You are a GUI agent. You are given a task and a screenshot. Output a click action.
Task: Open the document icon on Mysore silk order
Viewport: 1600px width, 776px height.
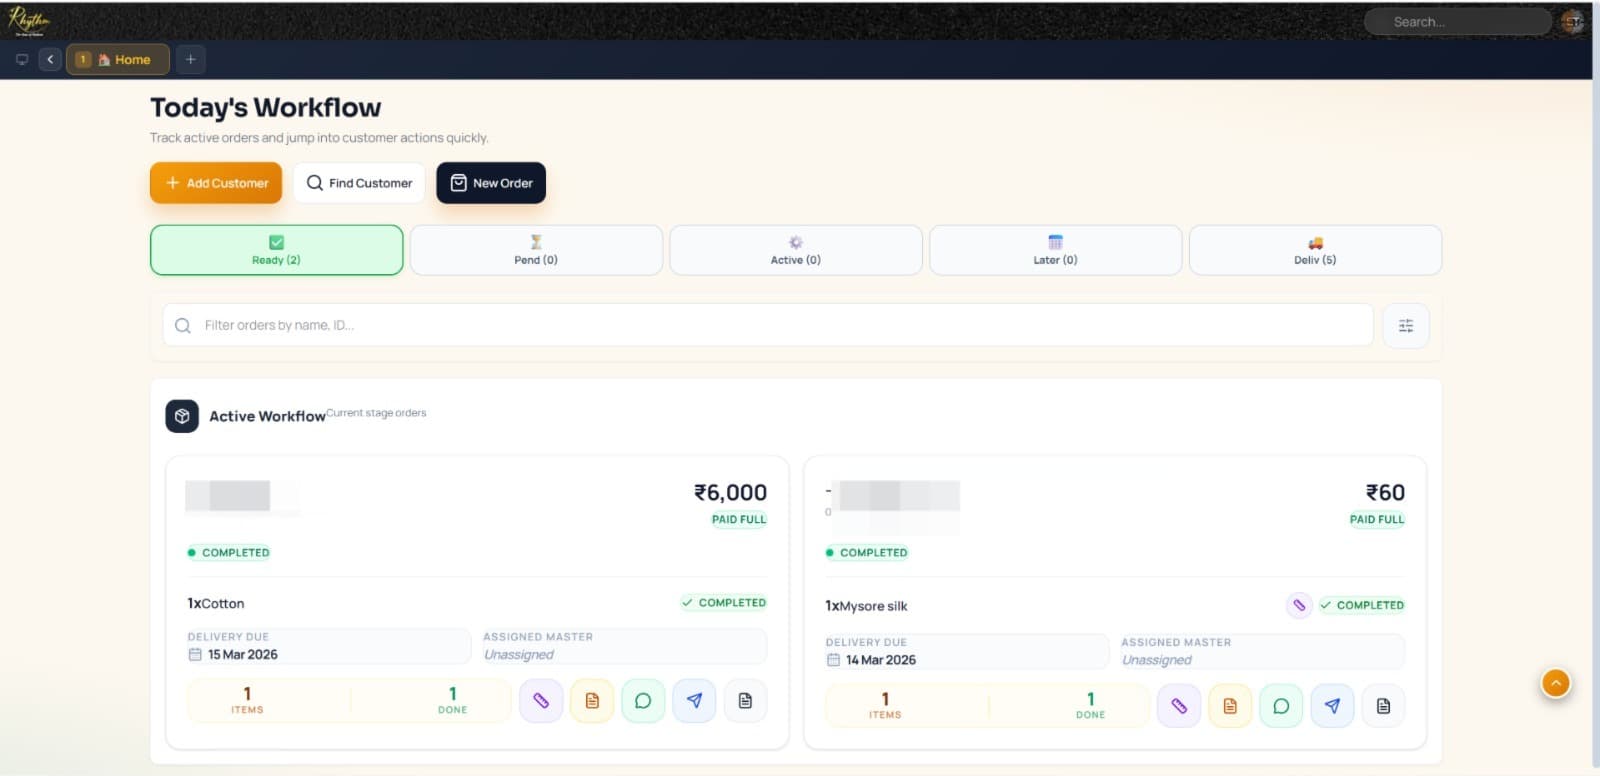(1383, 706)
